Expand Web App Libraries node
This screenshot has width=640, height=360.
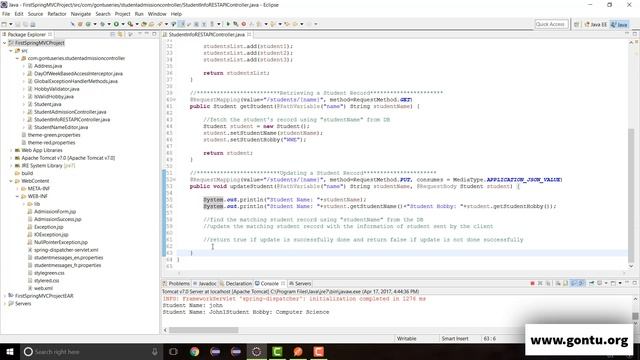(x=11, y=150)
